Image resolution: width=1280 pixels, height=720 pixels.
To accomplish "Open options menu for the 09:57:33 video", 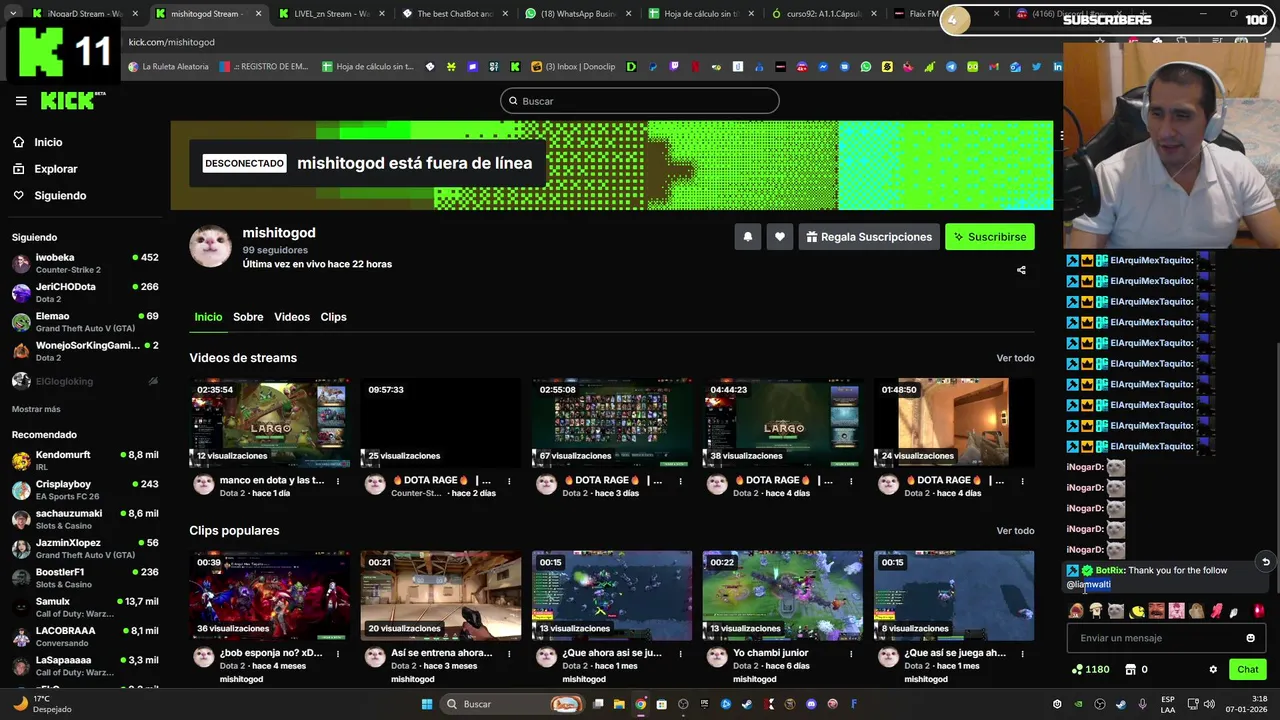I will click(x=509, y=481).
